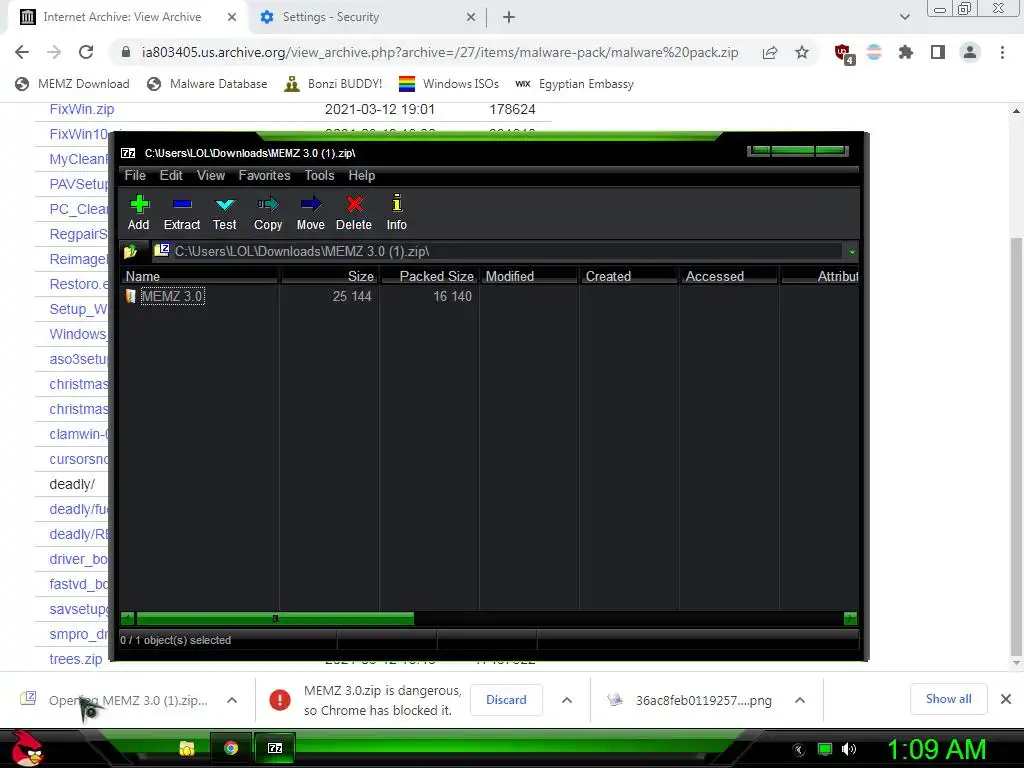
Task: Sort by the Name column
Action: [x=199, y=276]
